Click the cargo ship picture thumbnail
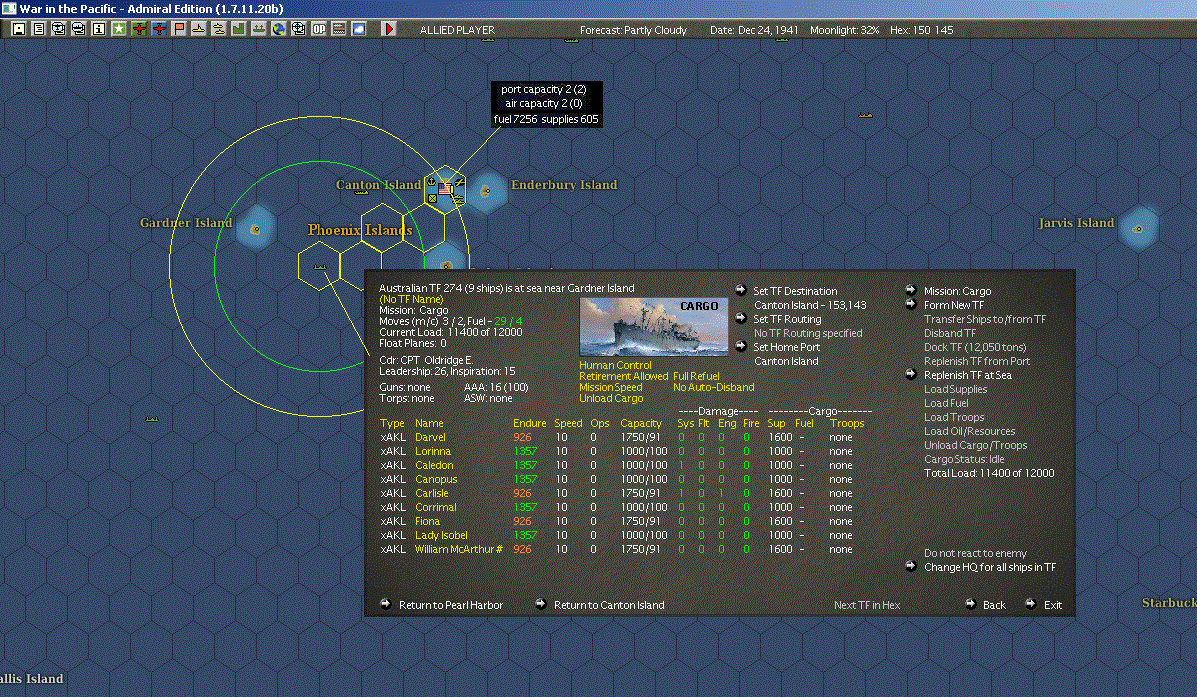The image size is (1197, 697). pyautogui.click(x=653, y=327)
